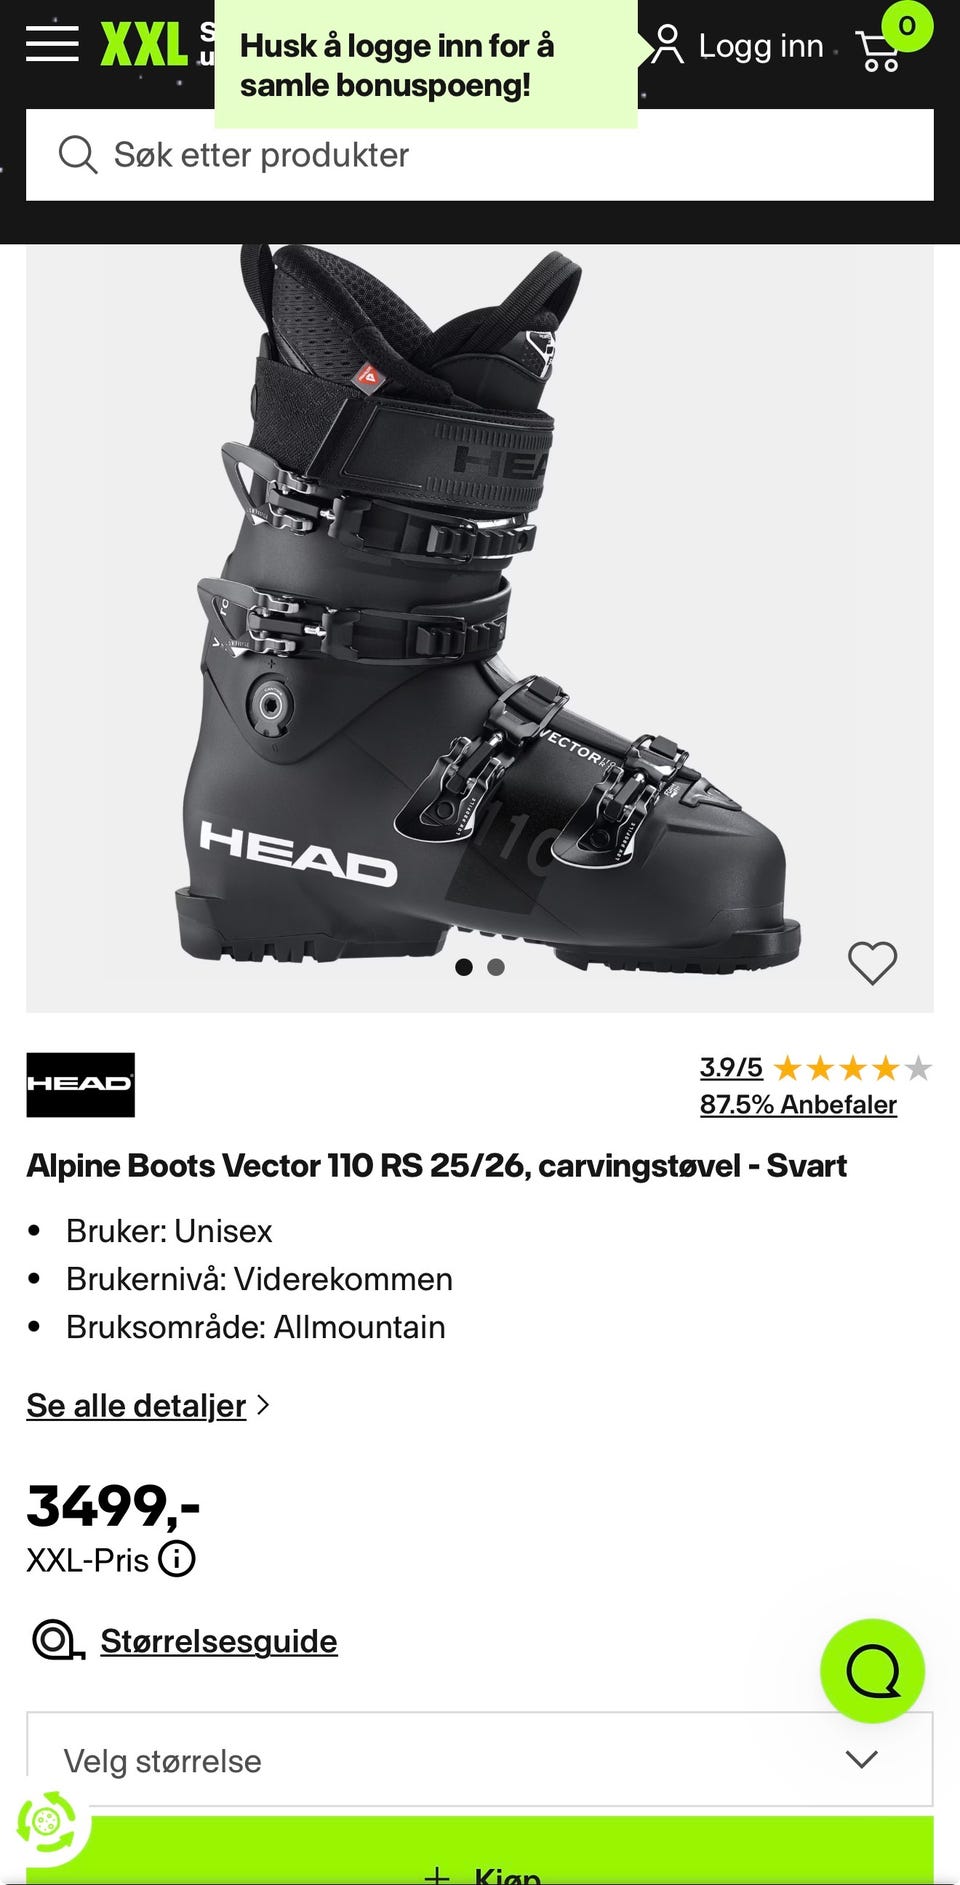Expand the Velg størrelse dropdown
The image size is (960, 1885).
(x=480, y=1760)
